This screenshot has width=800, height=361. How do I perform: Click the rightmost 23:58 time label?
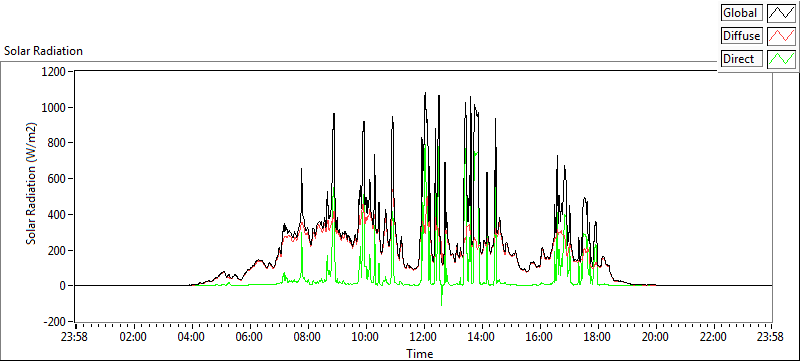[770, 337]
